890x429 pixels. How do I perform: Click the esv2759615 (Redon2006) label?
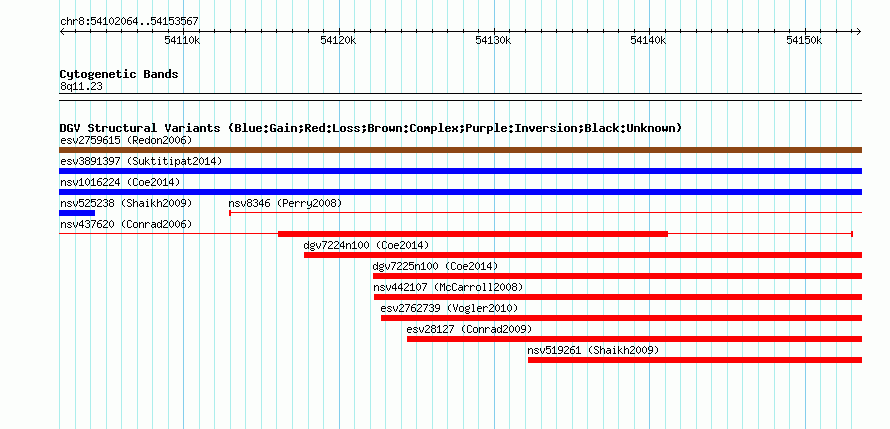(x=126, y=140)
